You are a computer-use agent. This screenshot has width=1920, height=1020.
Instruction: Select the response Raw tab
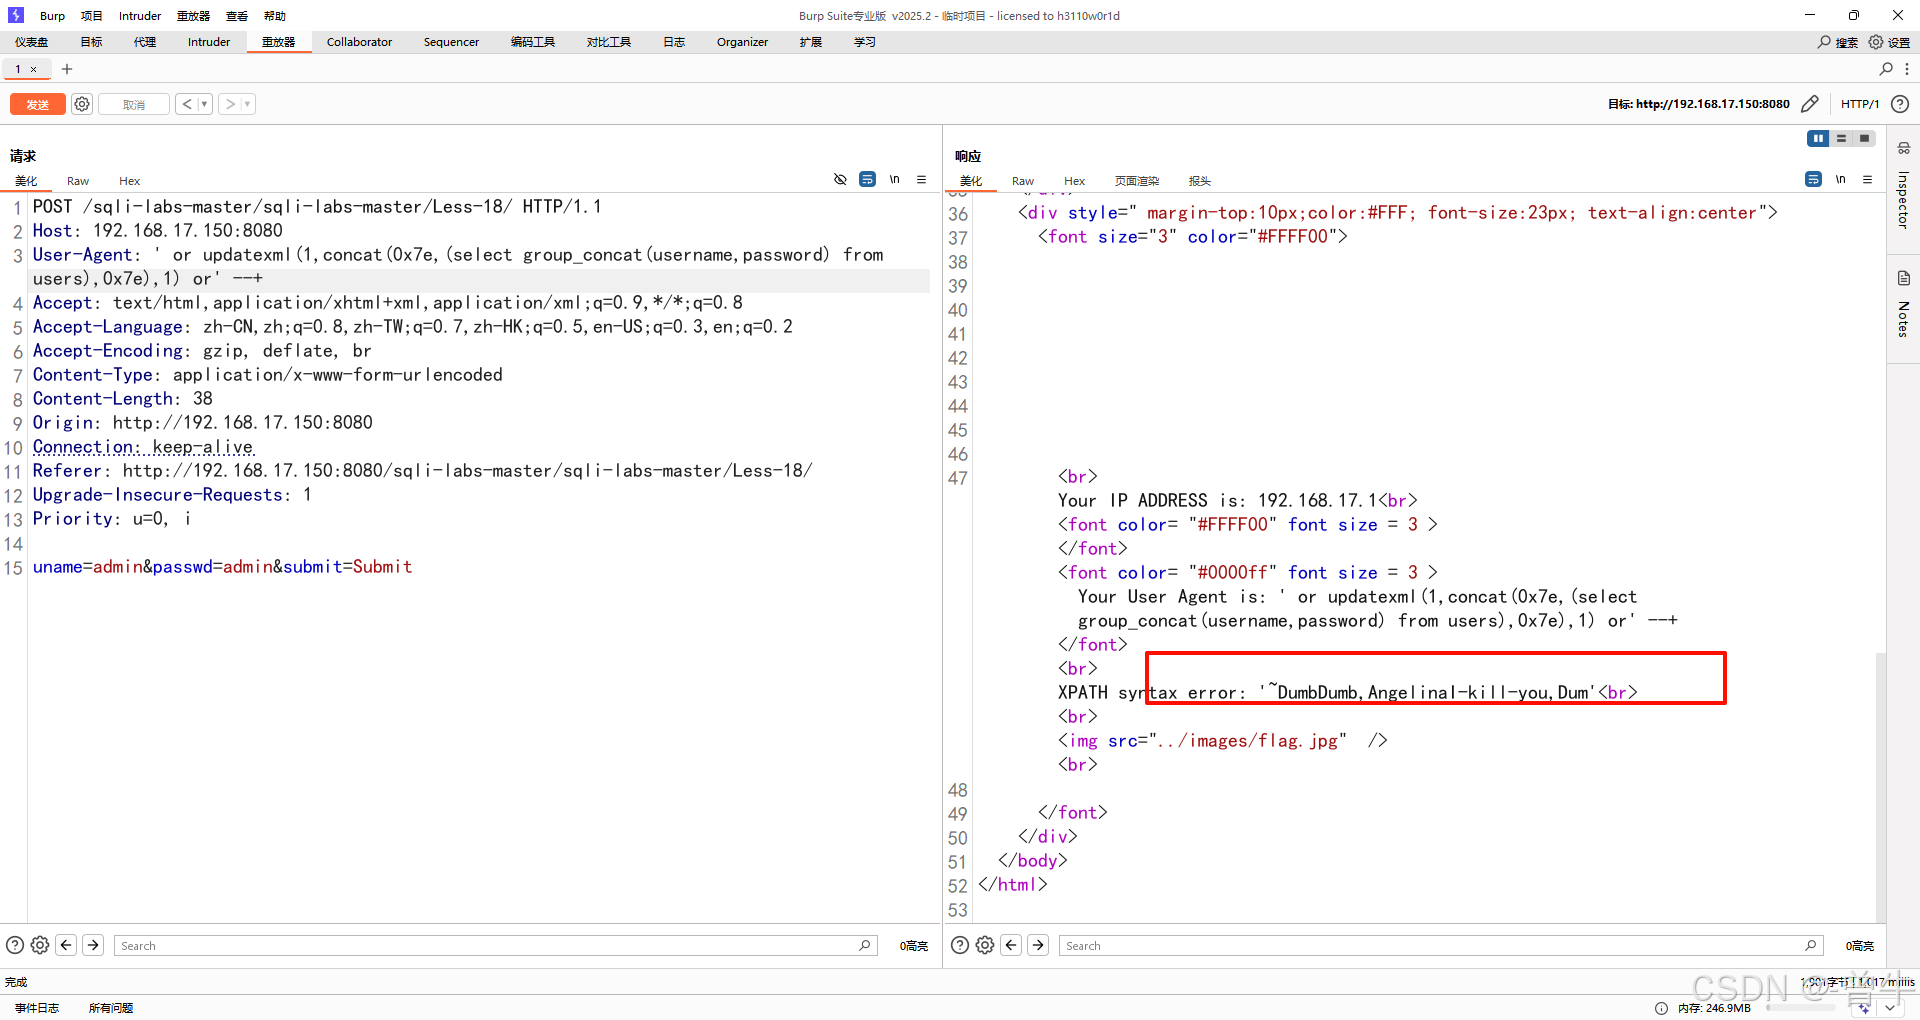click(x=1023, y=181)
